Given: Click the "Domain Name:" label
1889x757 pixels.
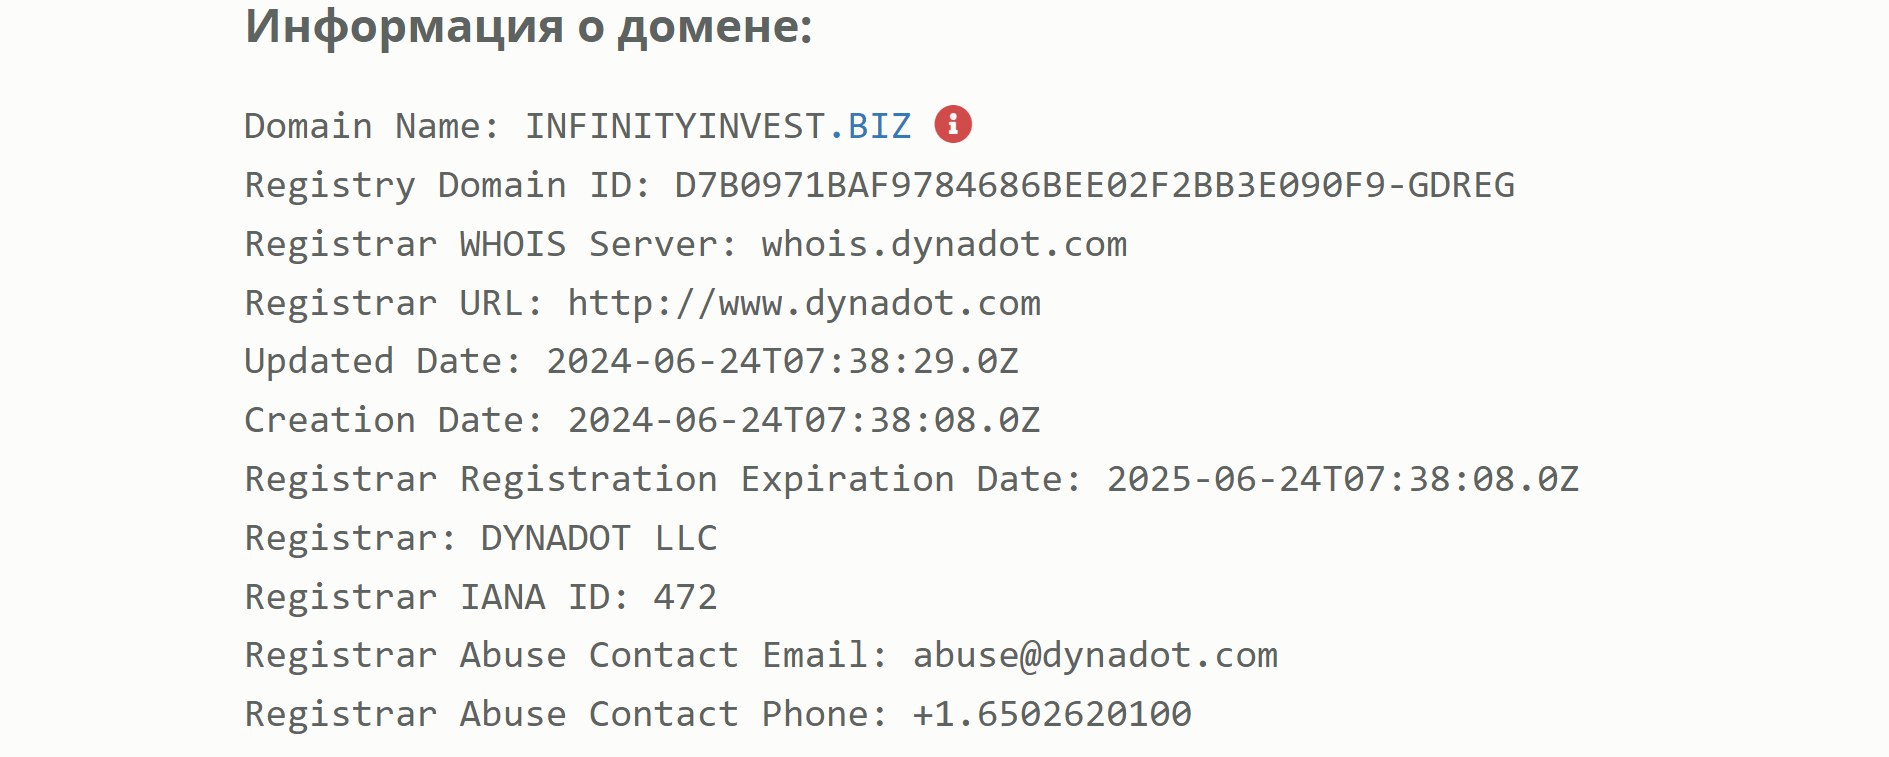Looking at the screenshot, I should pyautogui.click(x=371, y=127).
